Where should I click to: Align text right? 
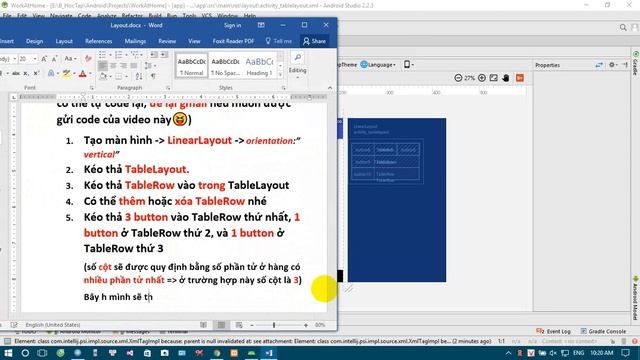(x=123, y=66)
